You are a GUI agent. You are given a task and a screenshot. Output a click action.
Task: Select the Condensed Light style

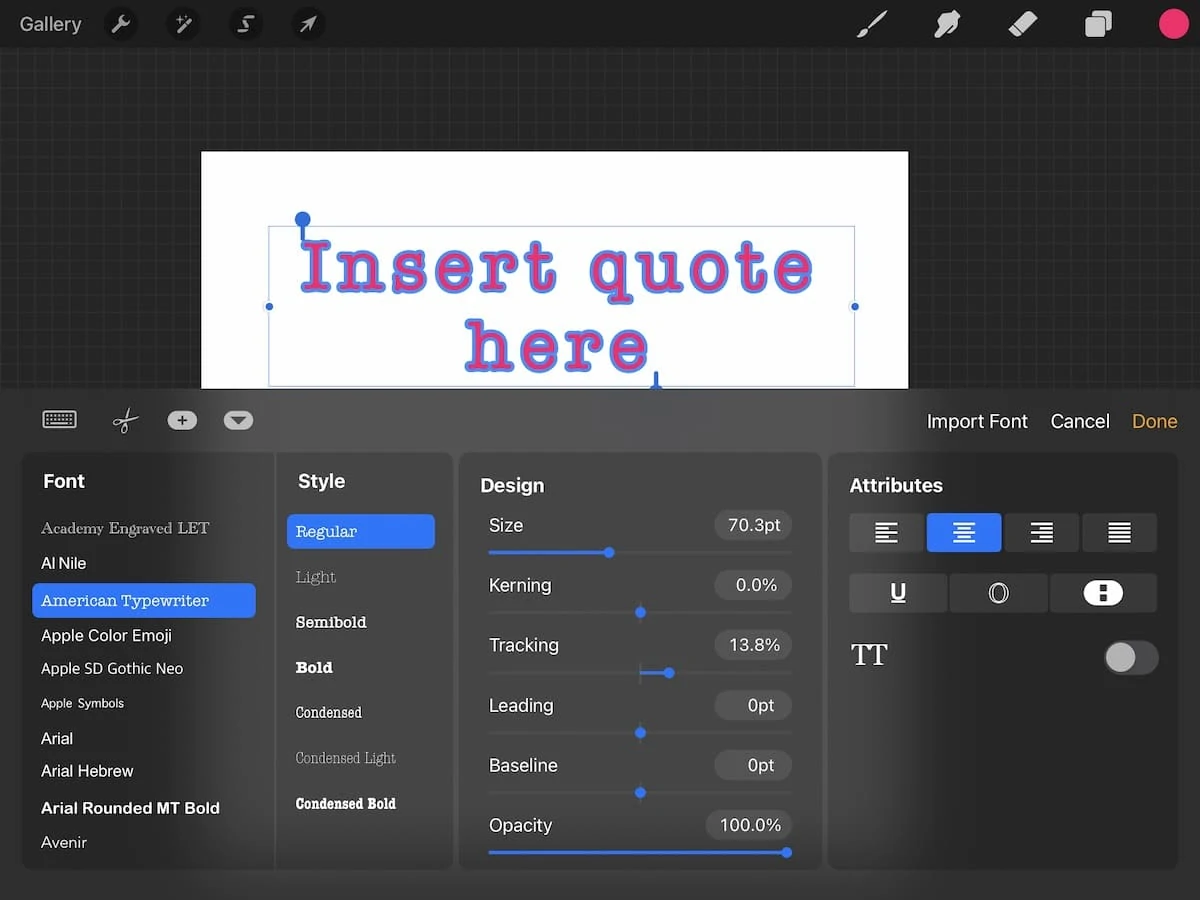click(346, 758)
